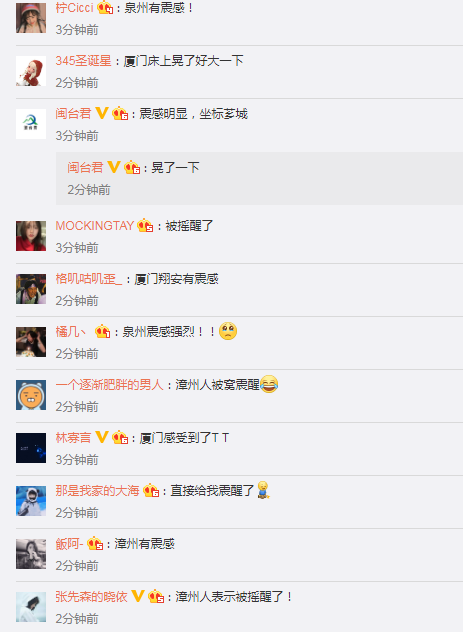This screenshot has width=463, height=632.
Task: Open 一个逐渐肥胖的男人's cartoon avatar
Action: click(31, 395)
